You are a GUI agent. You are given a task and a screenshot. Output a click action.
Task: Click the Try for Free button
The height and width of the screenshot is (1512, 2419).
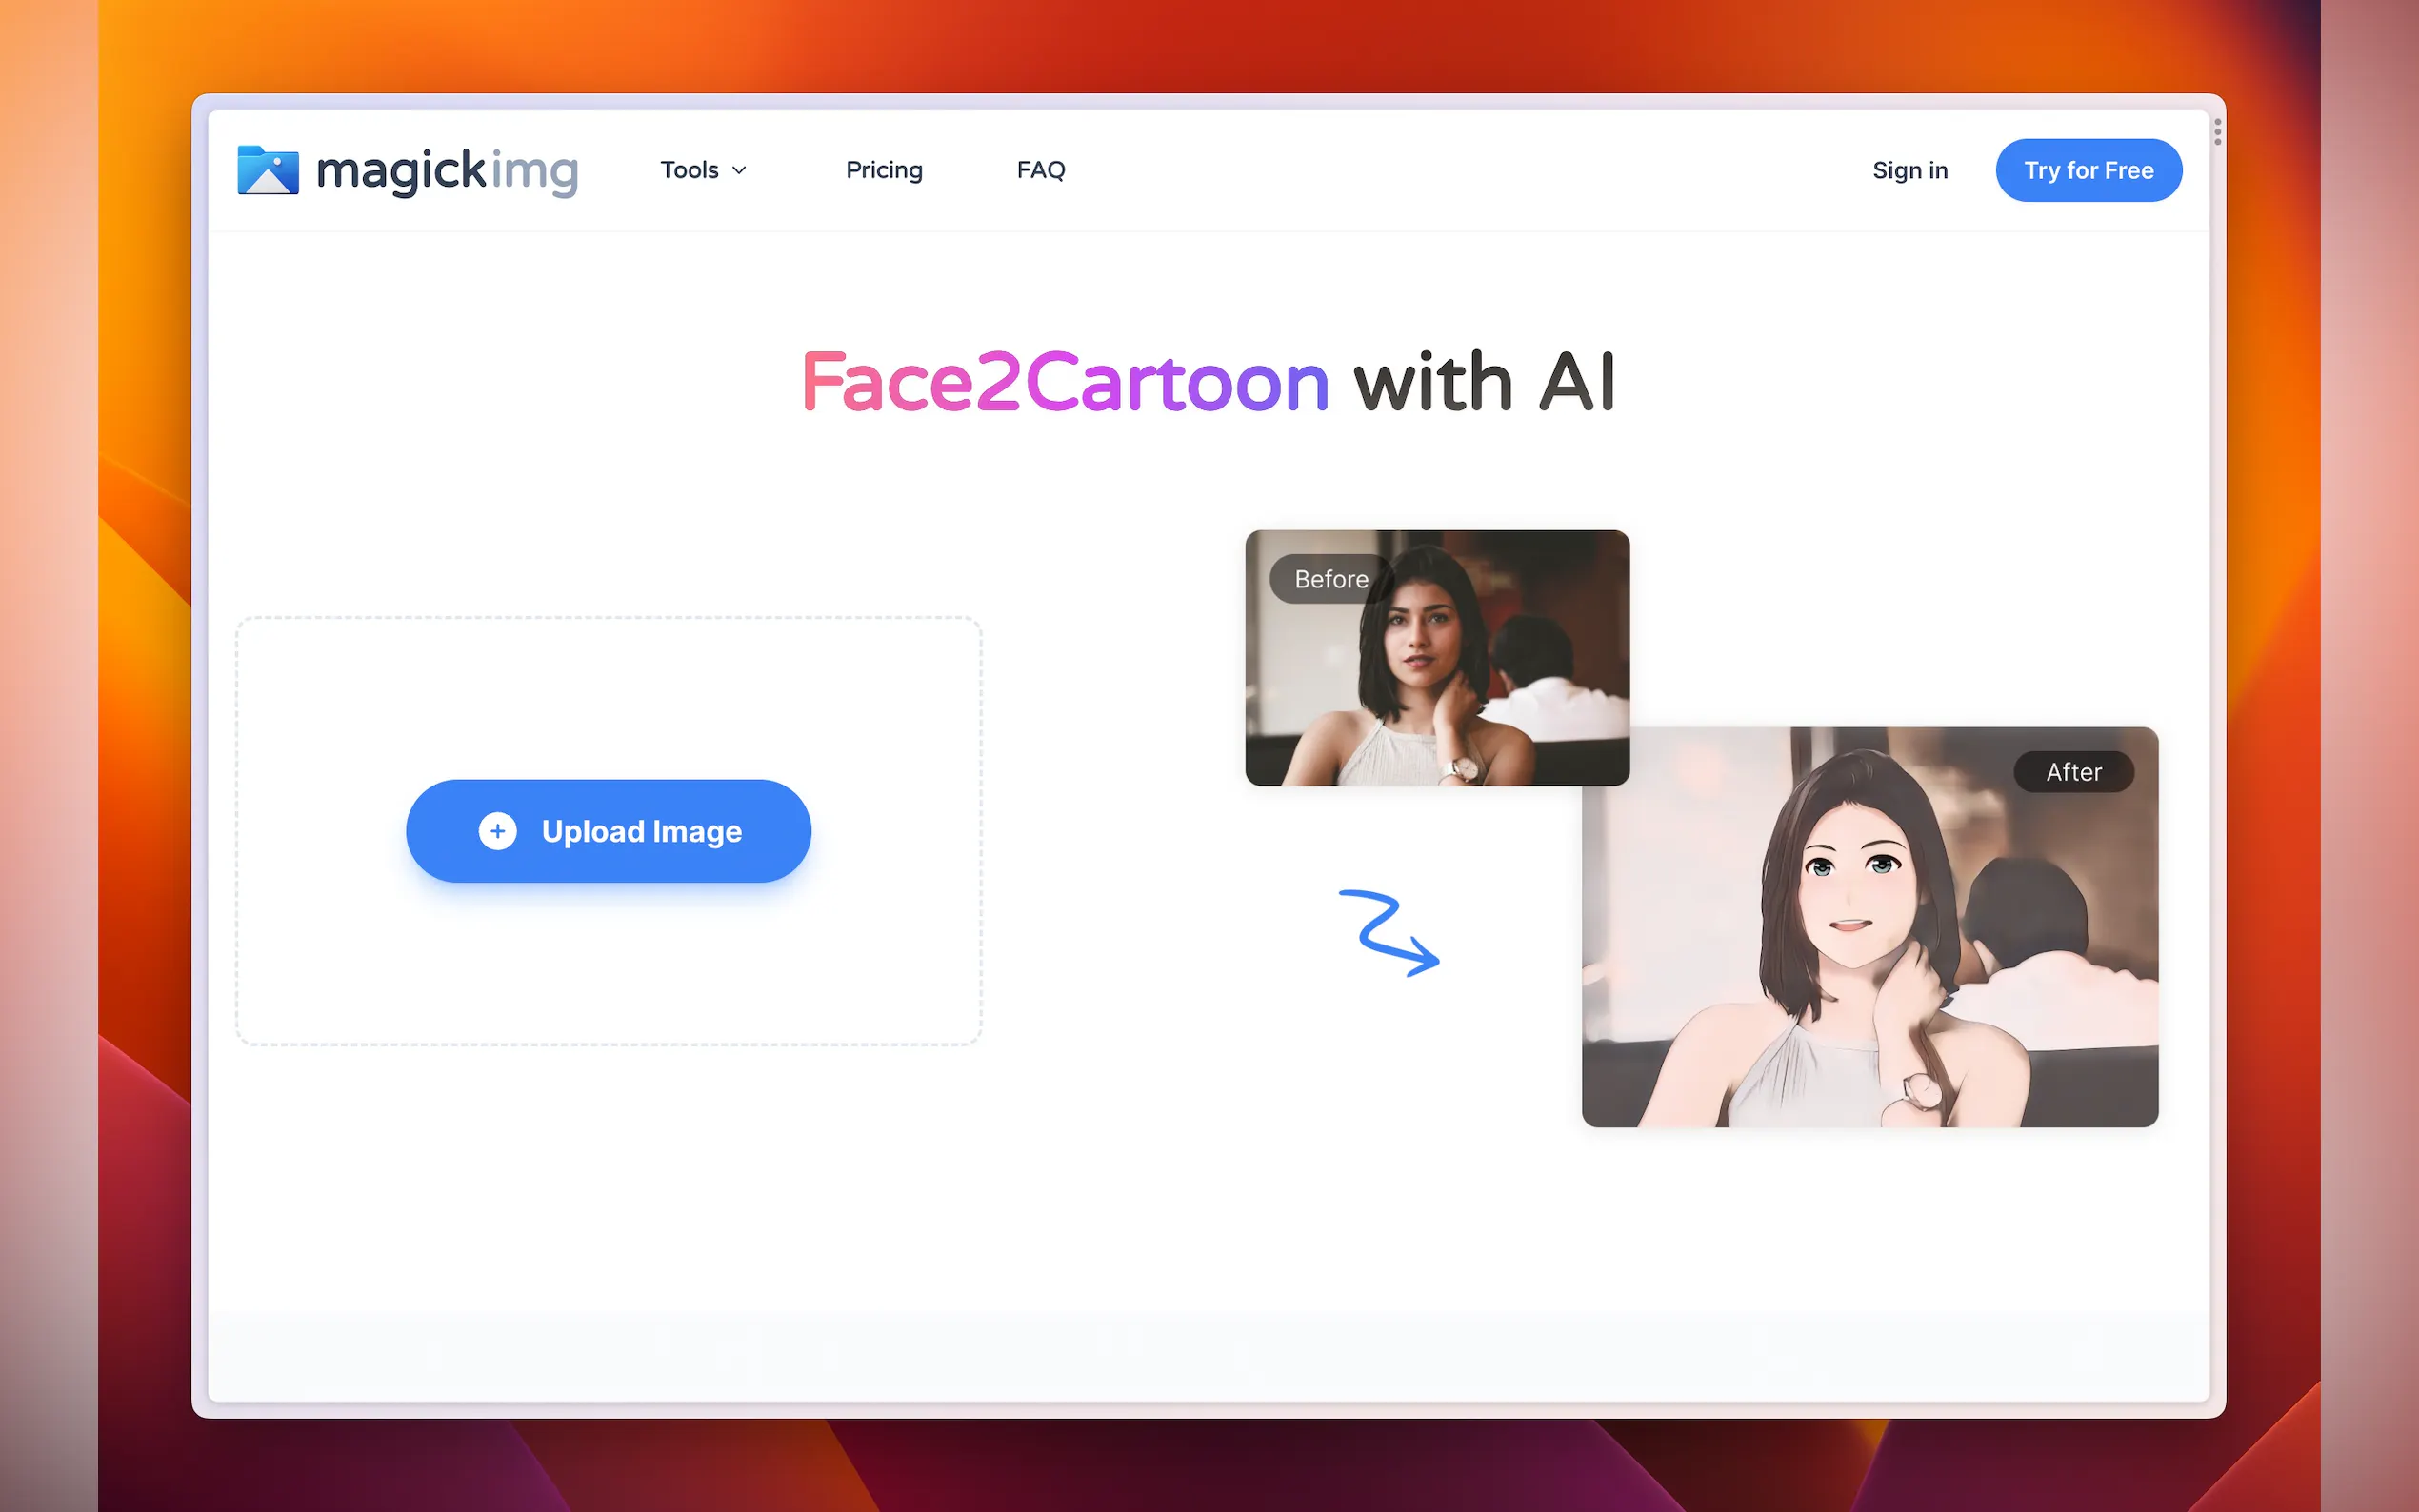2088,170
